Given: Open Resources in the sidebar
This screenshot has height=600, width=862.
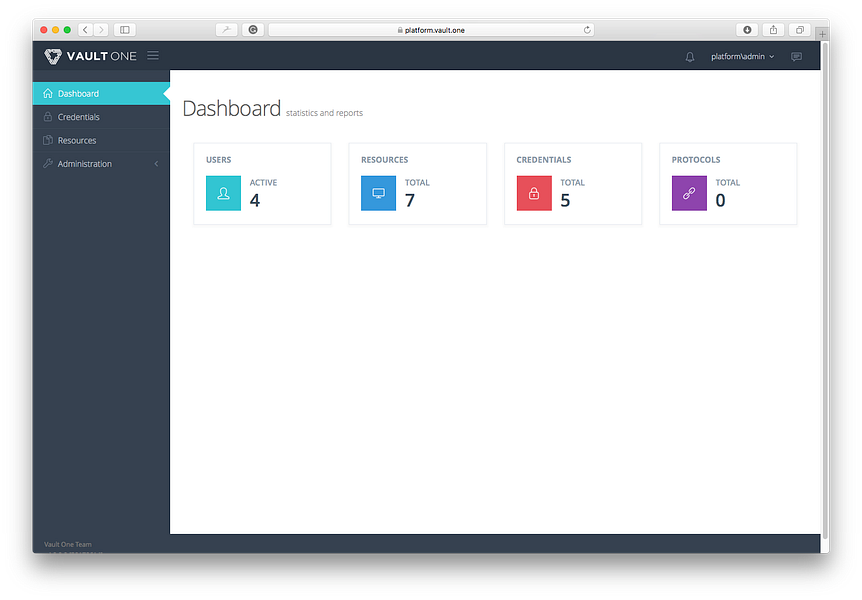Looking at the screenshot, I should 101,140.
